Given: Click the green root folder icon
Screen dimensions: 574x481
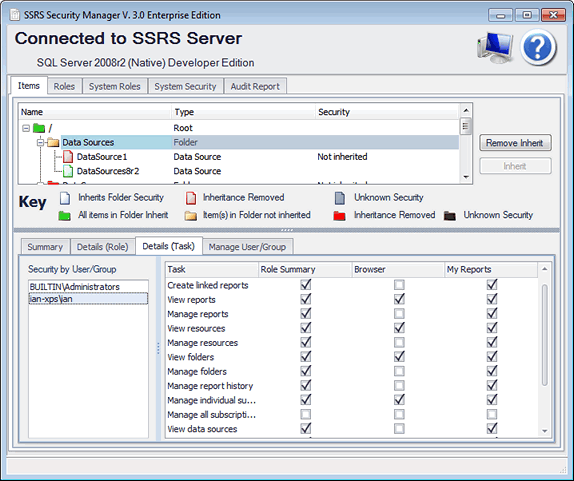Looking at the screenshot, I should coord(39,128).
